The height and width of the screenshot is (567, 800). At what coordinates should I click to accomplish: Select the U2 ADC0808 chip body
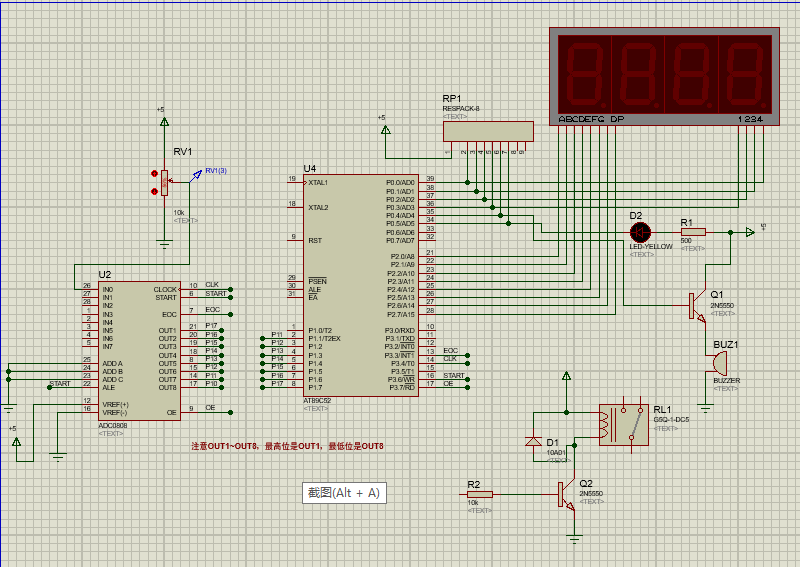click(139, 351)
